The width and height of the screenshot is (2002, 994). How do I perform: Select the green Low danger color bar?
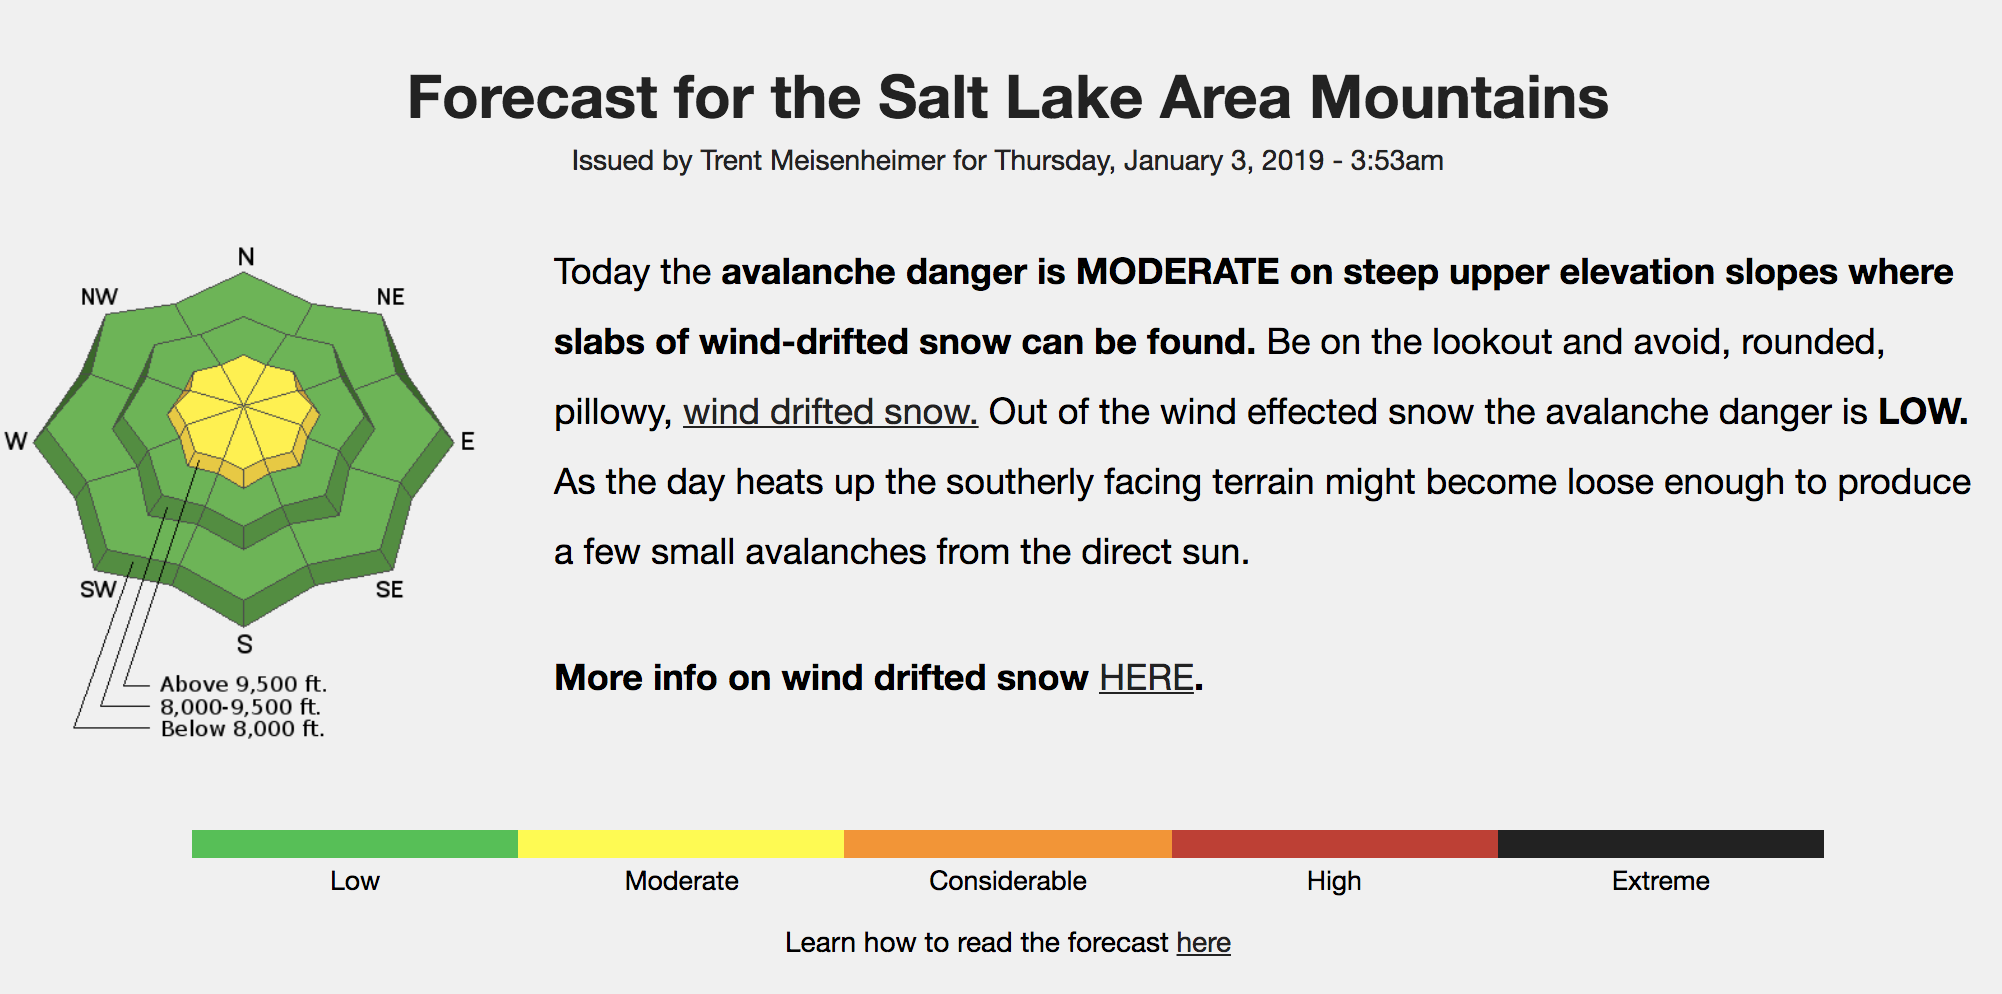click(x=355, y=844)
